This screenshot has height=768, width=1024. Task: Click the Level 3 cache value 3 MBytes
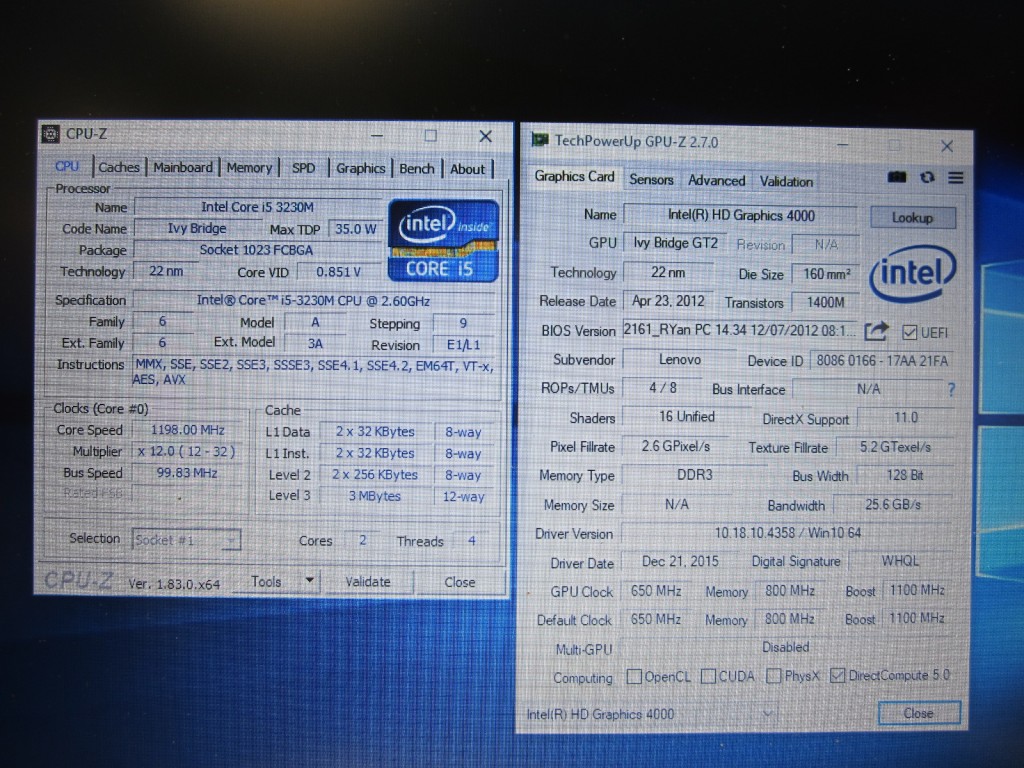click(374, 496)
